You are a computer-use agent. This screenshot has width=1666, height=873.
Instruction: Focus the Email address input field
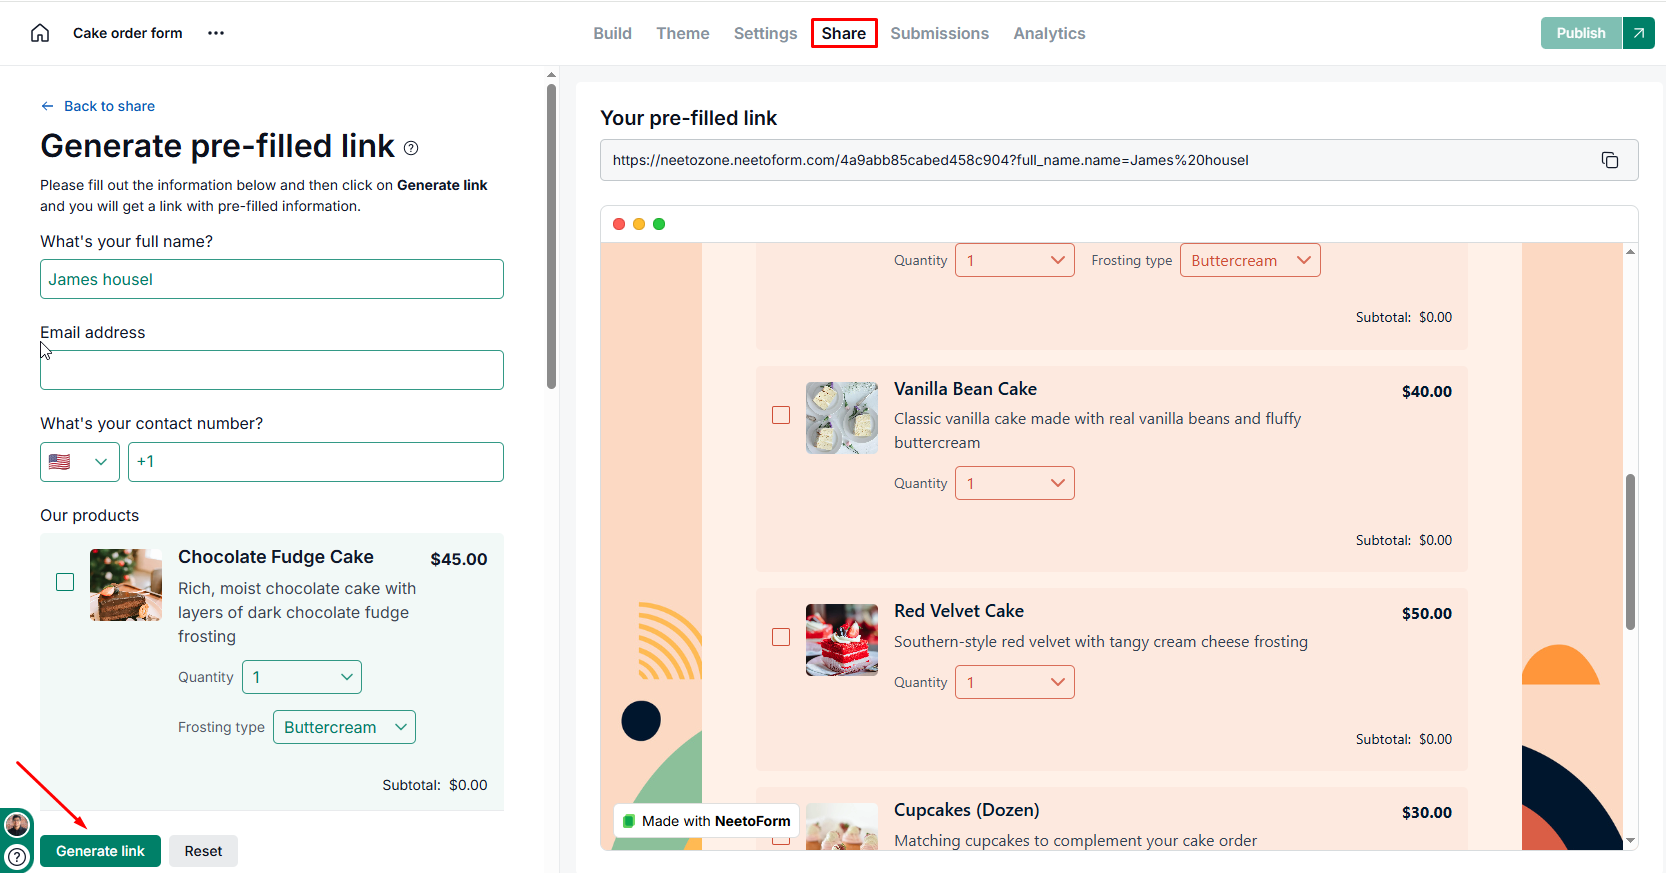click(x=271, y=370)
